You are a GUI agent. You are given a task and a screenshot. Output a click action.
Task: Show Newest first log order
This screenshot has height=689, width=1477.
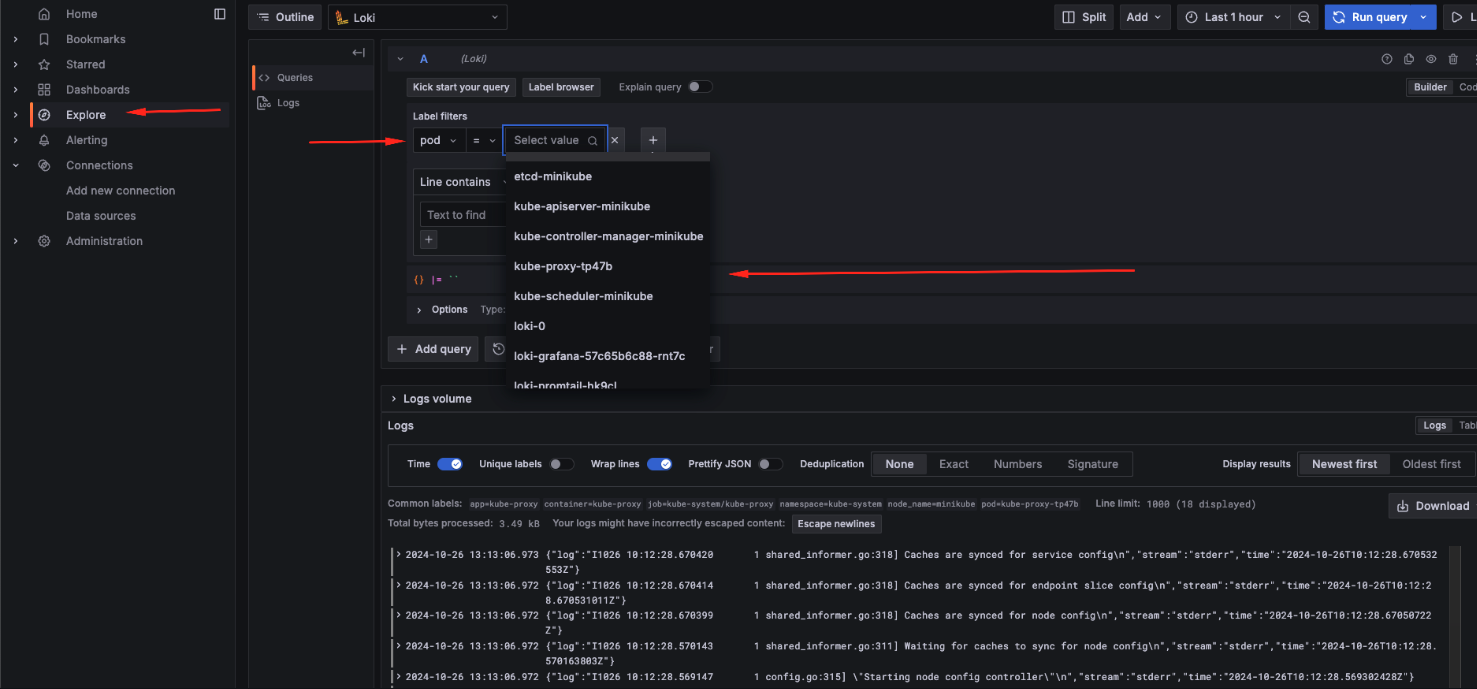(1344, 464)
